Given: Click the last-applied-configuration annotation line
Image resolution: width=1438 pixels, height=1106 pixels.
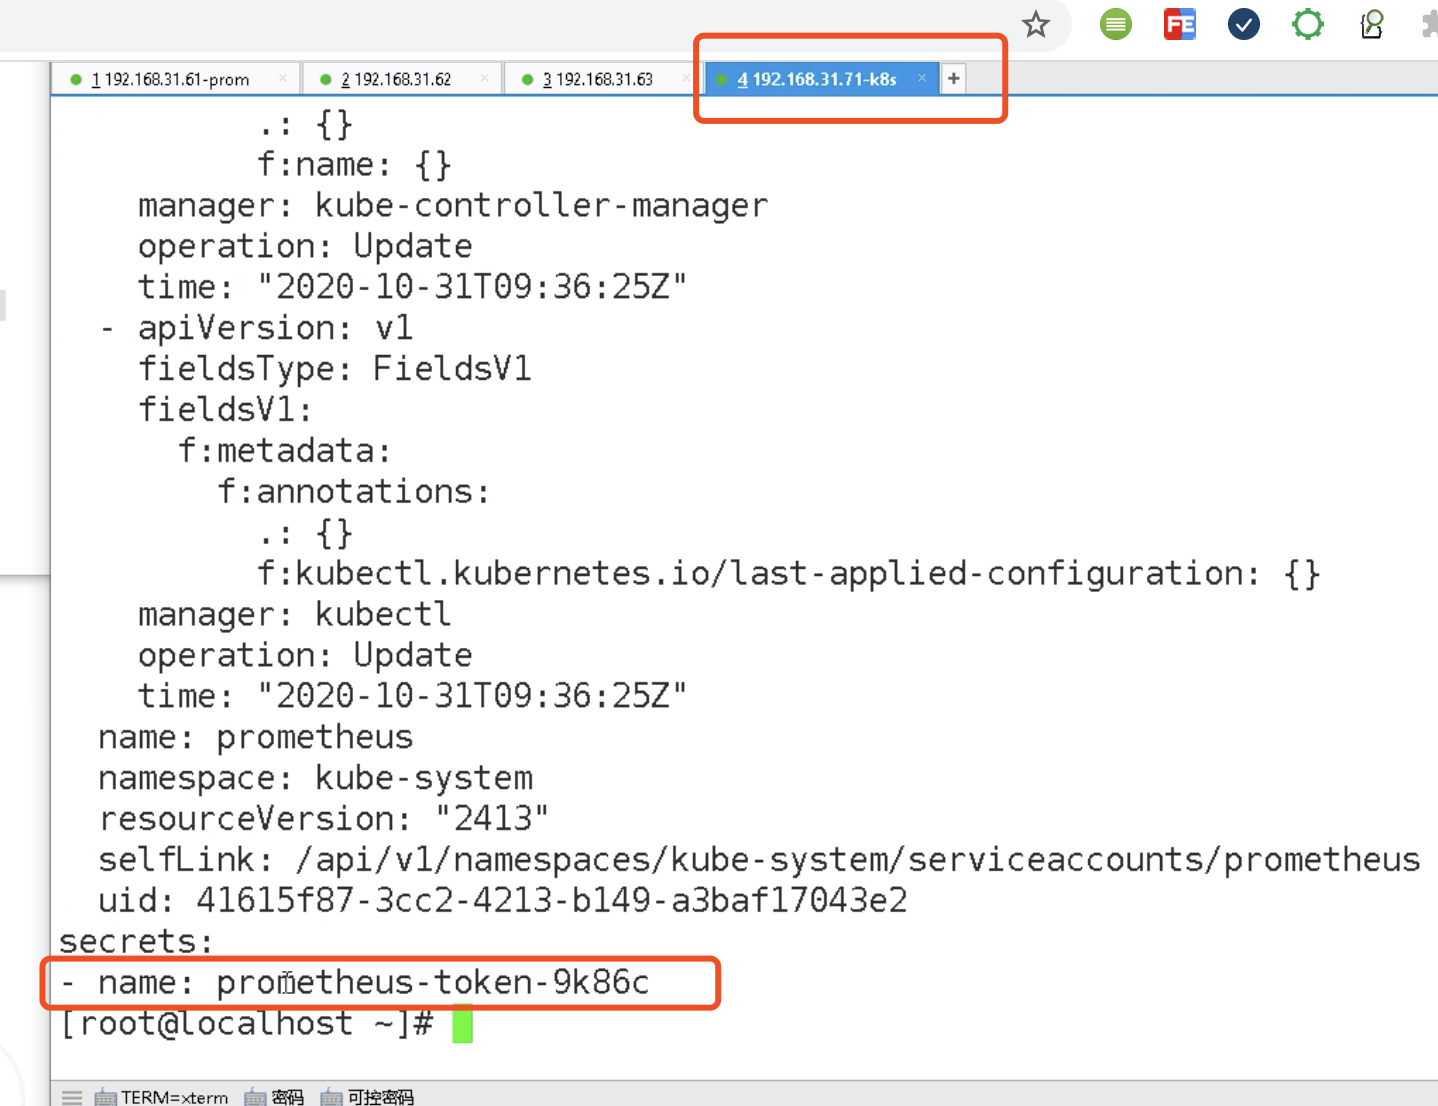Looking at the screenshot, I should pyautogui.click(x=789, y=574).
